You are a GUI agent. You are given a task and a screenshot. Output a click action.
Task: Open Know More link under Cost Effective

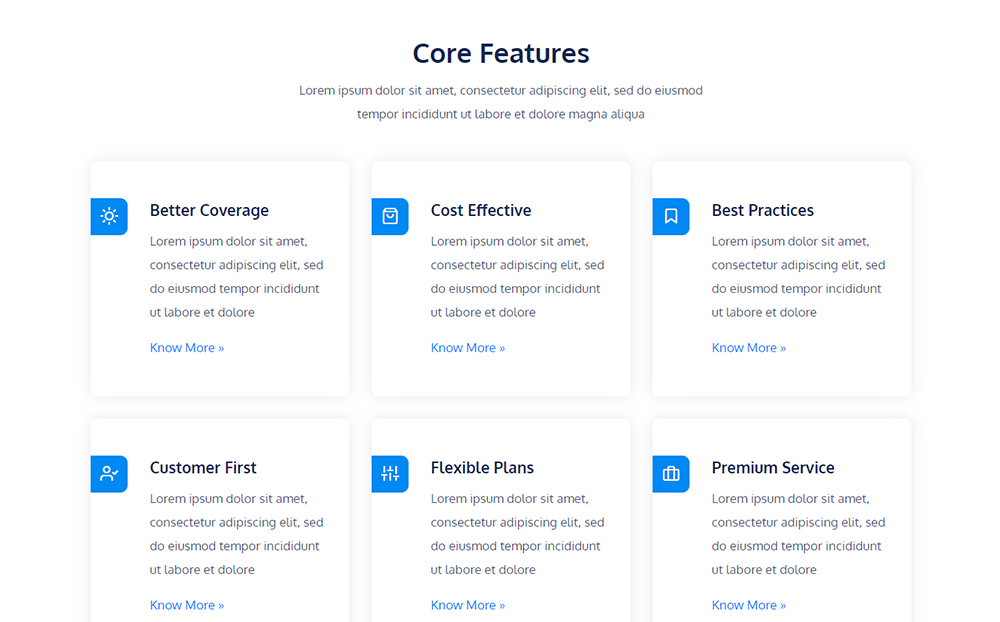(467, 348)
